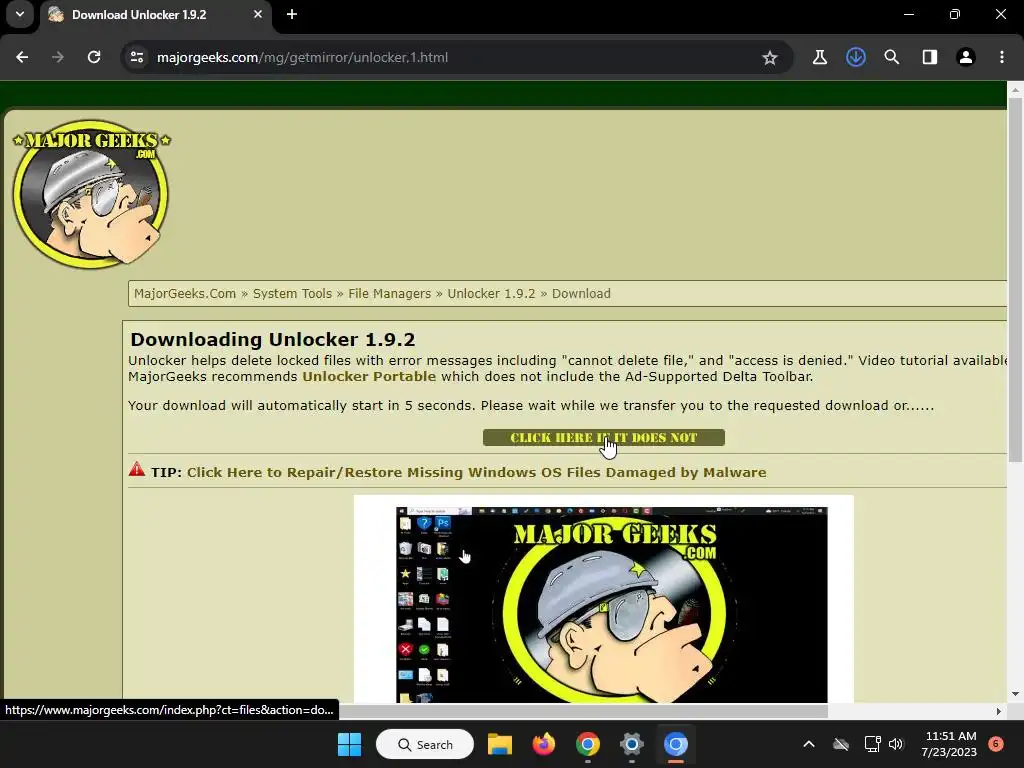Open Unlocker 1.9.2 breadcrumb link

tap(491, 294)
